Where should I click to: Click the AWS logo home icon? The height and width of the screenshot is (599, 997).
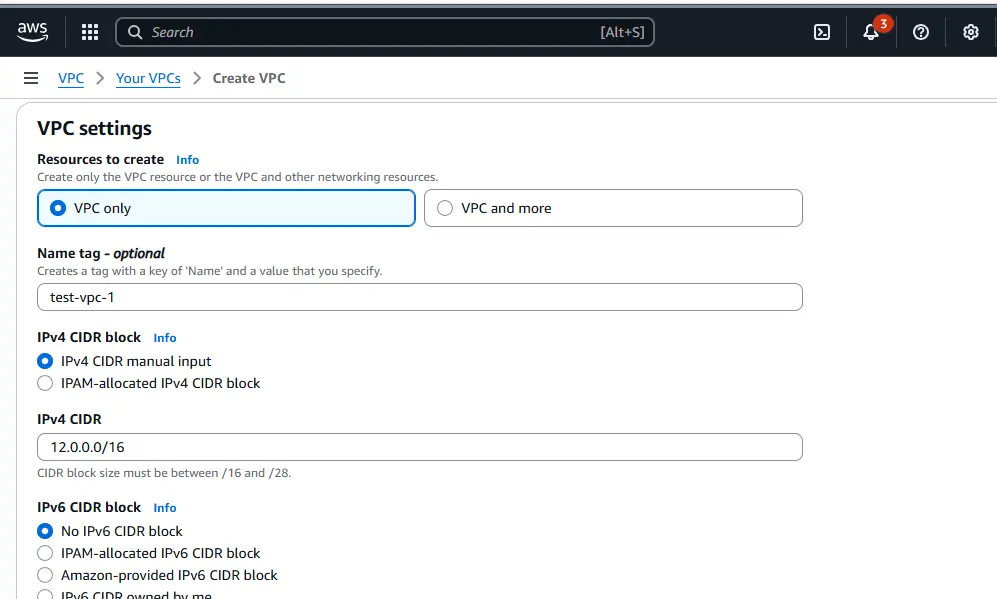(x=32, y=31)
